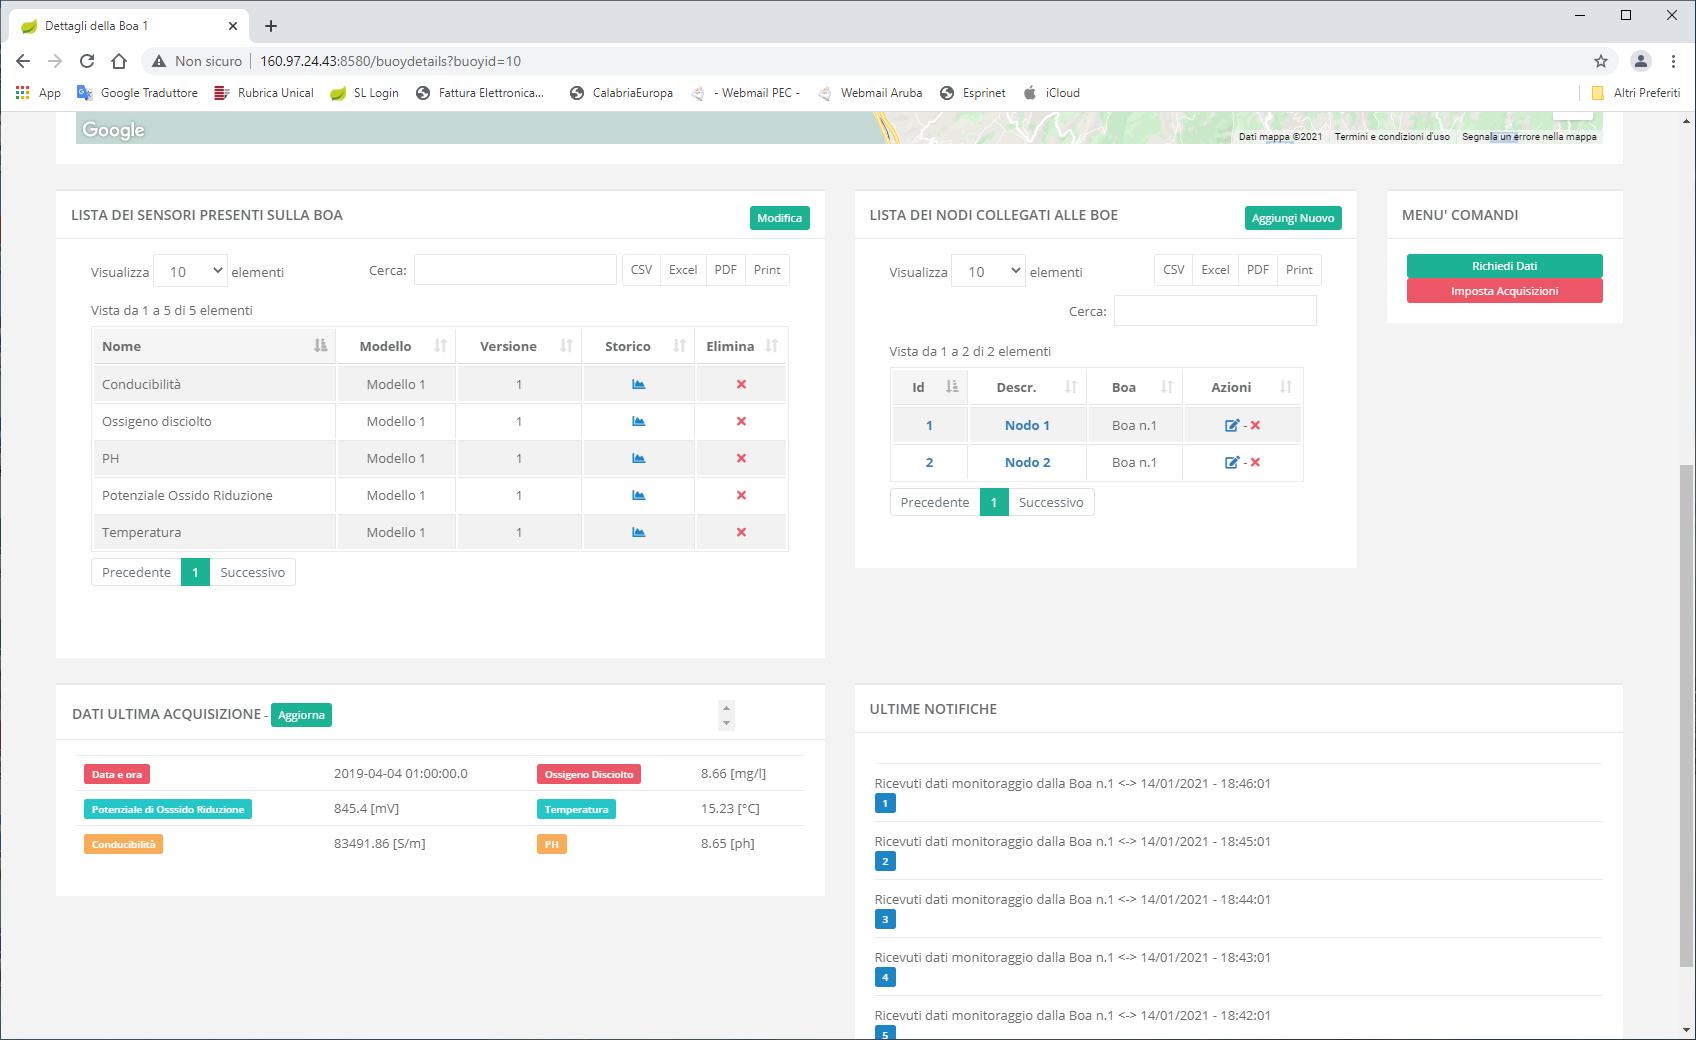Sort nodes table by Id column
1696x1040 pixels.
(x=929, y=387)
